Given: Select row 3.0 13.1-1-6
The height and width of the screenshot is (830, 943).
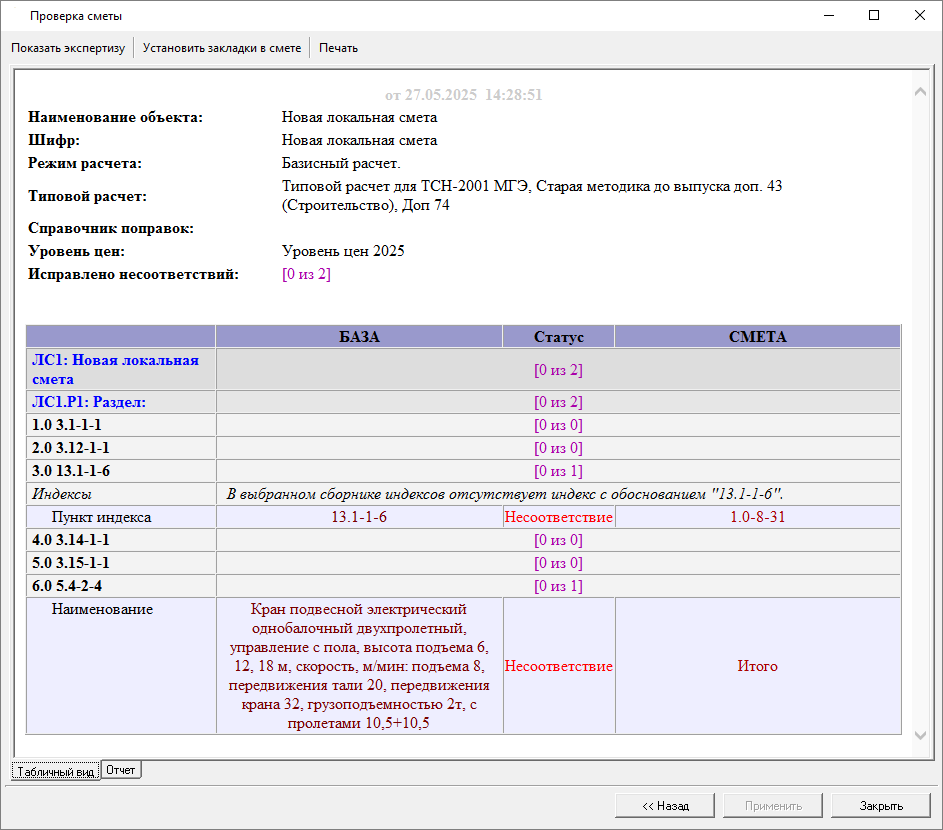Looking at the screenshot, I should tap(71, 471).
